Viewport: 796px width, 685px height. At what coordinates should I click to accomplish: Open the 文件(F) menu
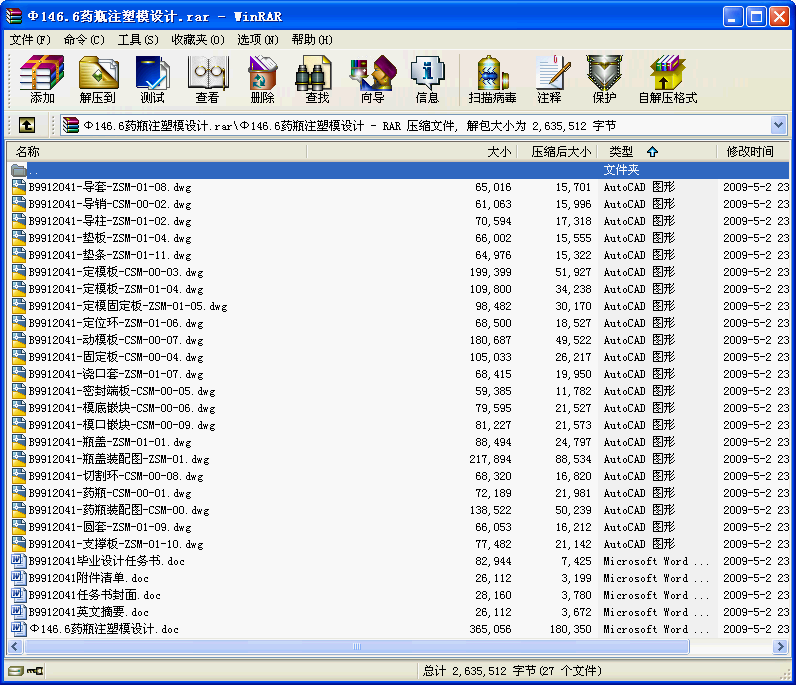coord(30,40)
